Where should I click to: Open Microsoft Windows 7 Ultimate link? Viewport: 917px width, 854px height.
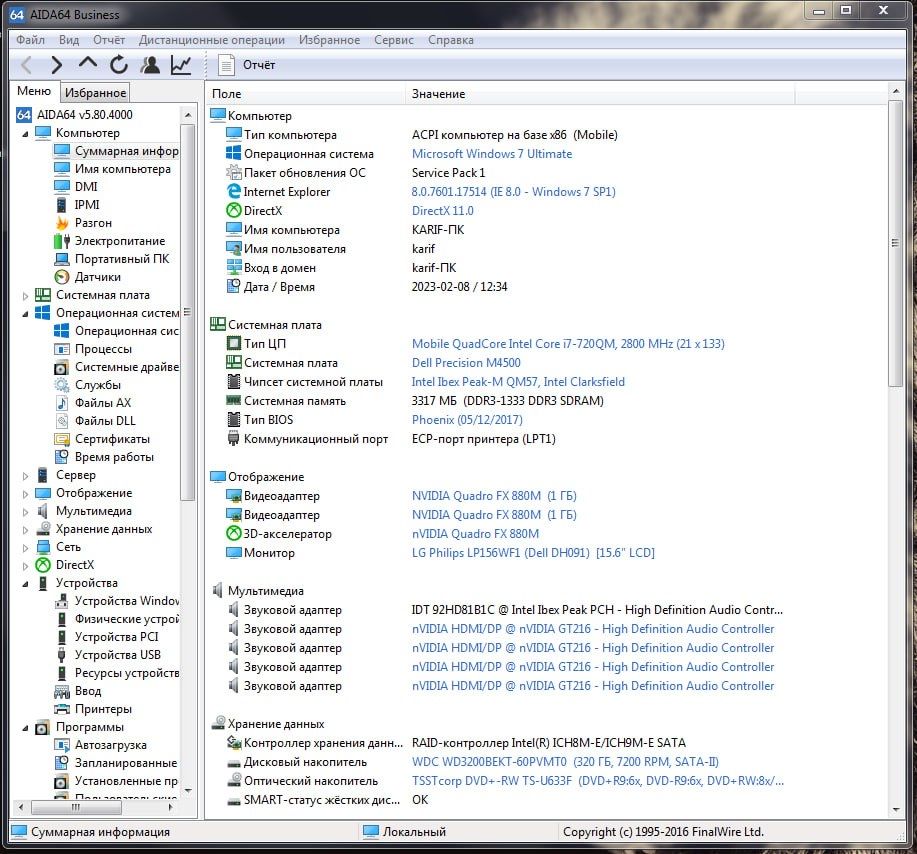pos(492,154)
